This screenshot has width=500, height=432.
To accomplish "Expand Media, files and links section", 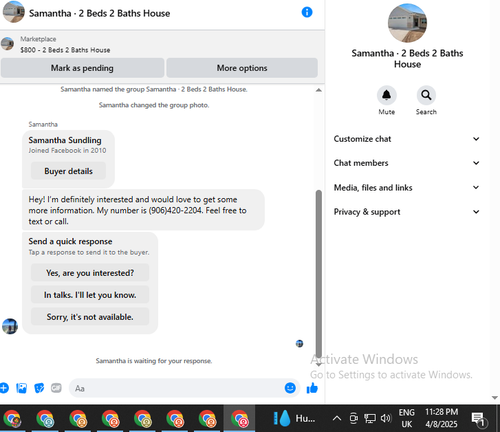I will (407, 188).
